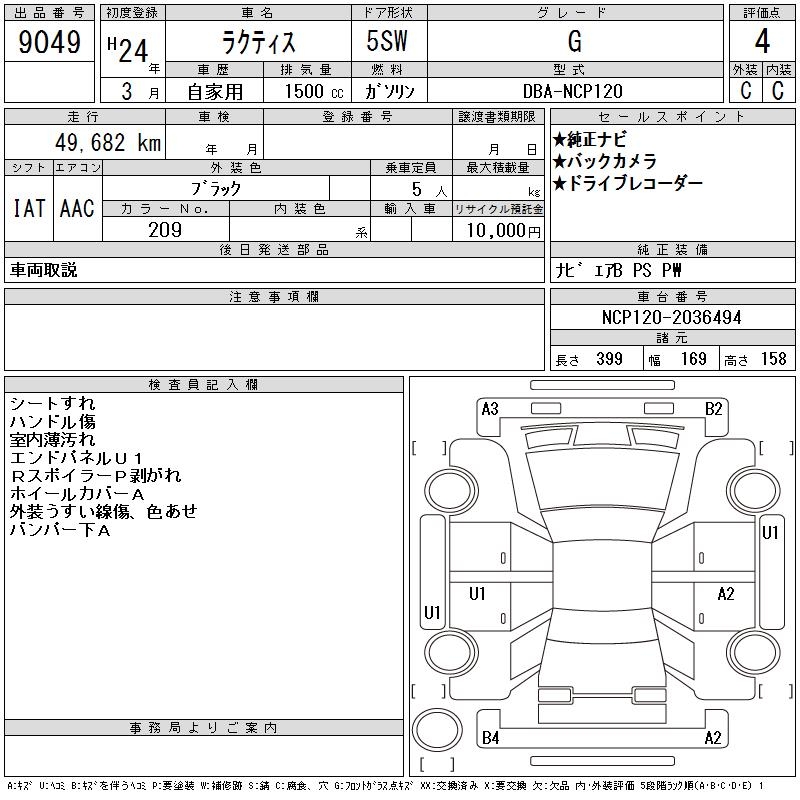This screenshot has width=800, height=800.
Task: Click color number 209
Action: pos(165,230)
